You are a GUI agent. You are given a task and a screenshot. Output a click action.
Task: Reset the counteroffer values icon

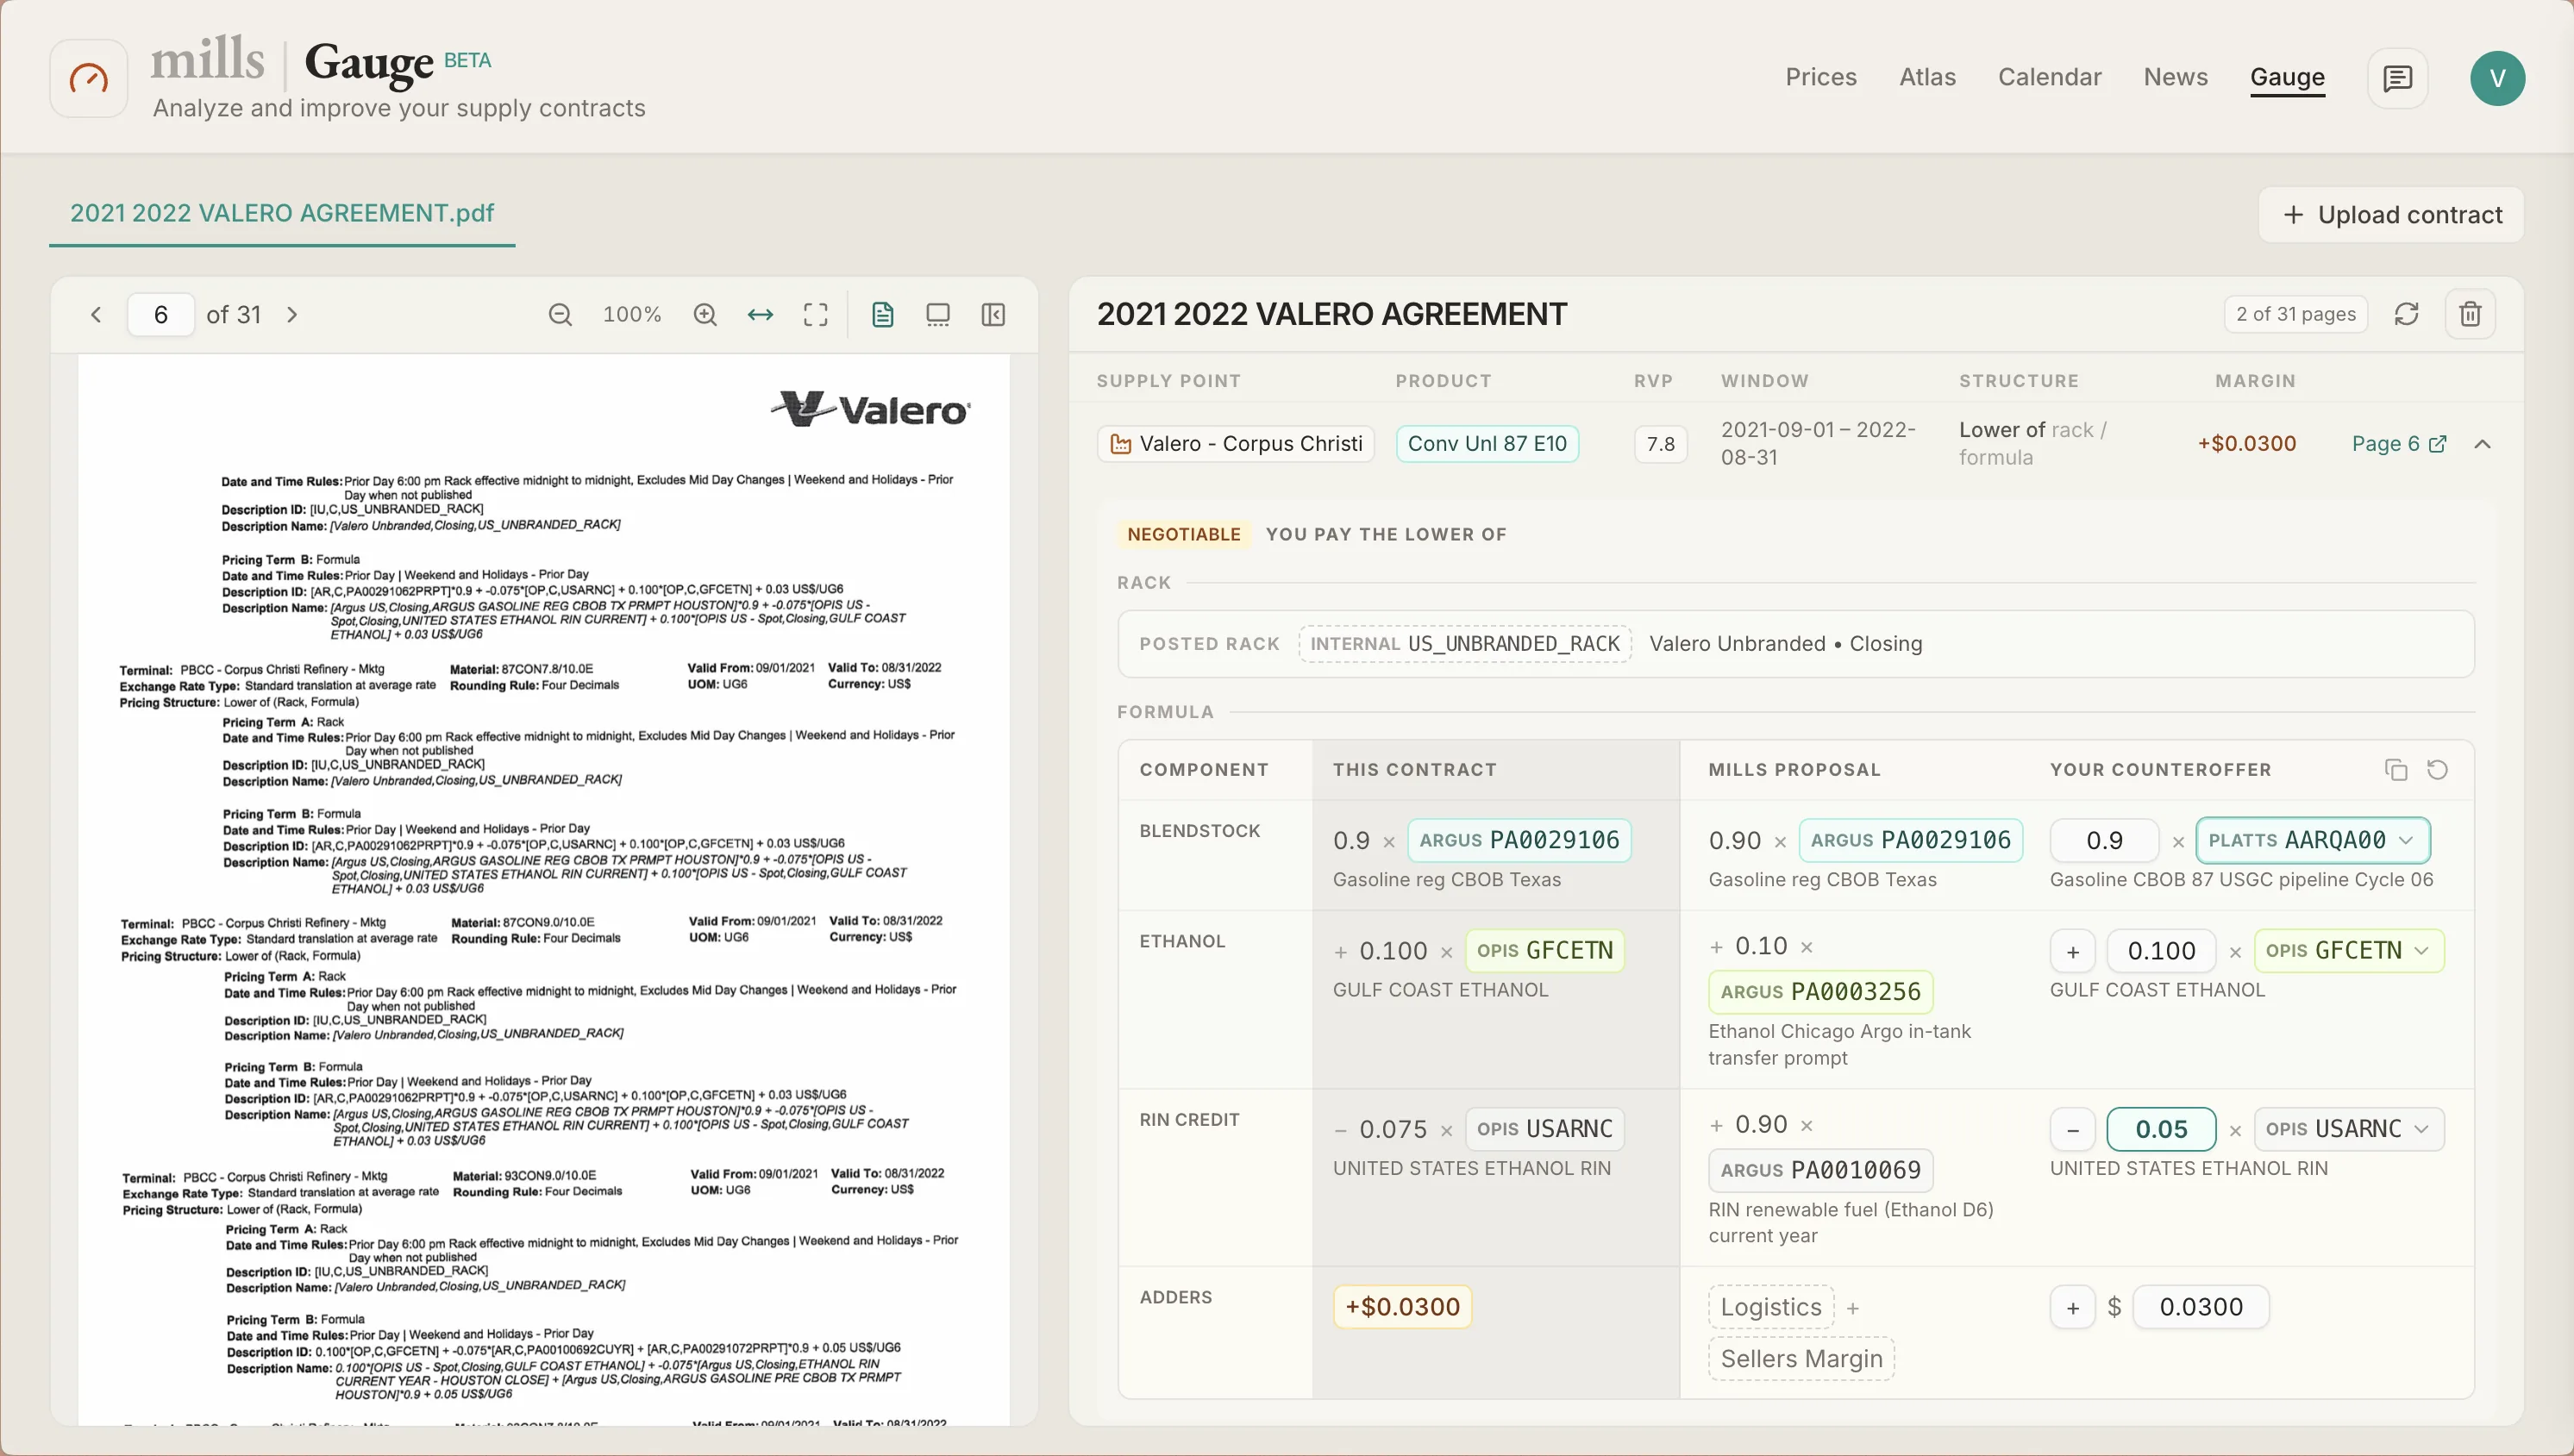2437,770
